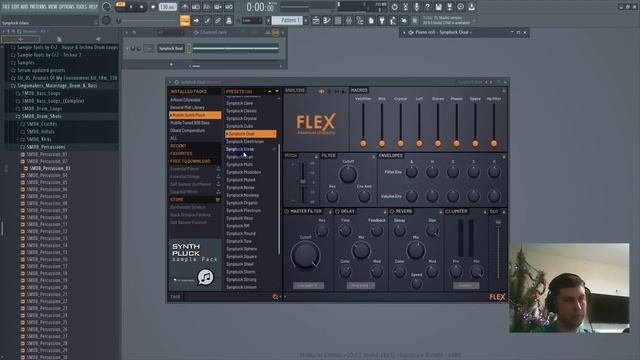This screenshot has height=360, width=640.
Task: Open the RECENT section in FLEX
Action: coord(178,146)
